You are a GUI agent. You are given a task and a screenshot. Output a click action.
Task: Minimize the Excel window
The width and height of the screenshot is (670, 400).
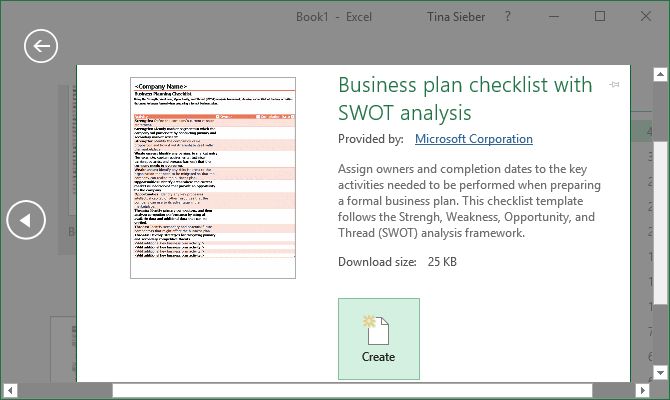[x=554, y=17]
